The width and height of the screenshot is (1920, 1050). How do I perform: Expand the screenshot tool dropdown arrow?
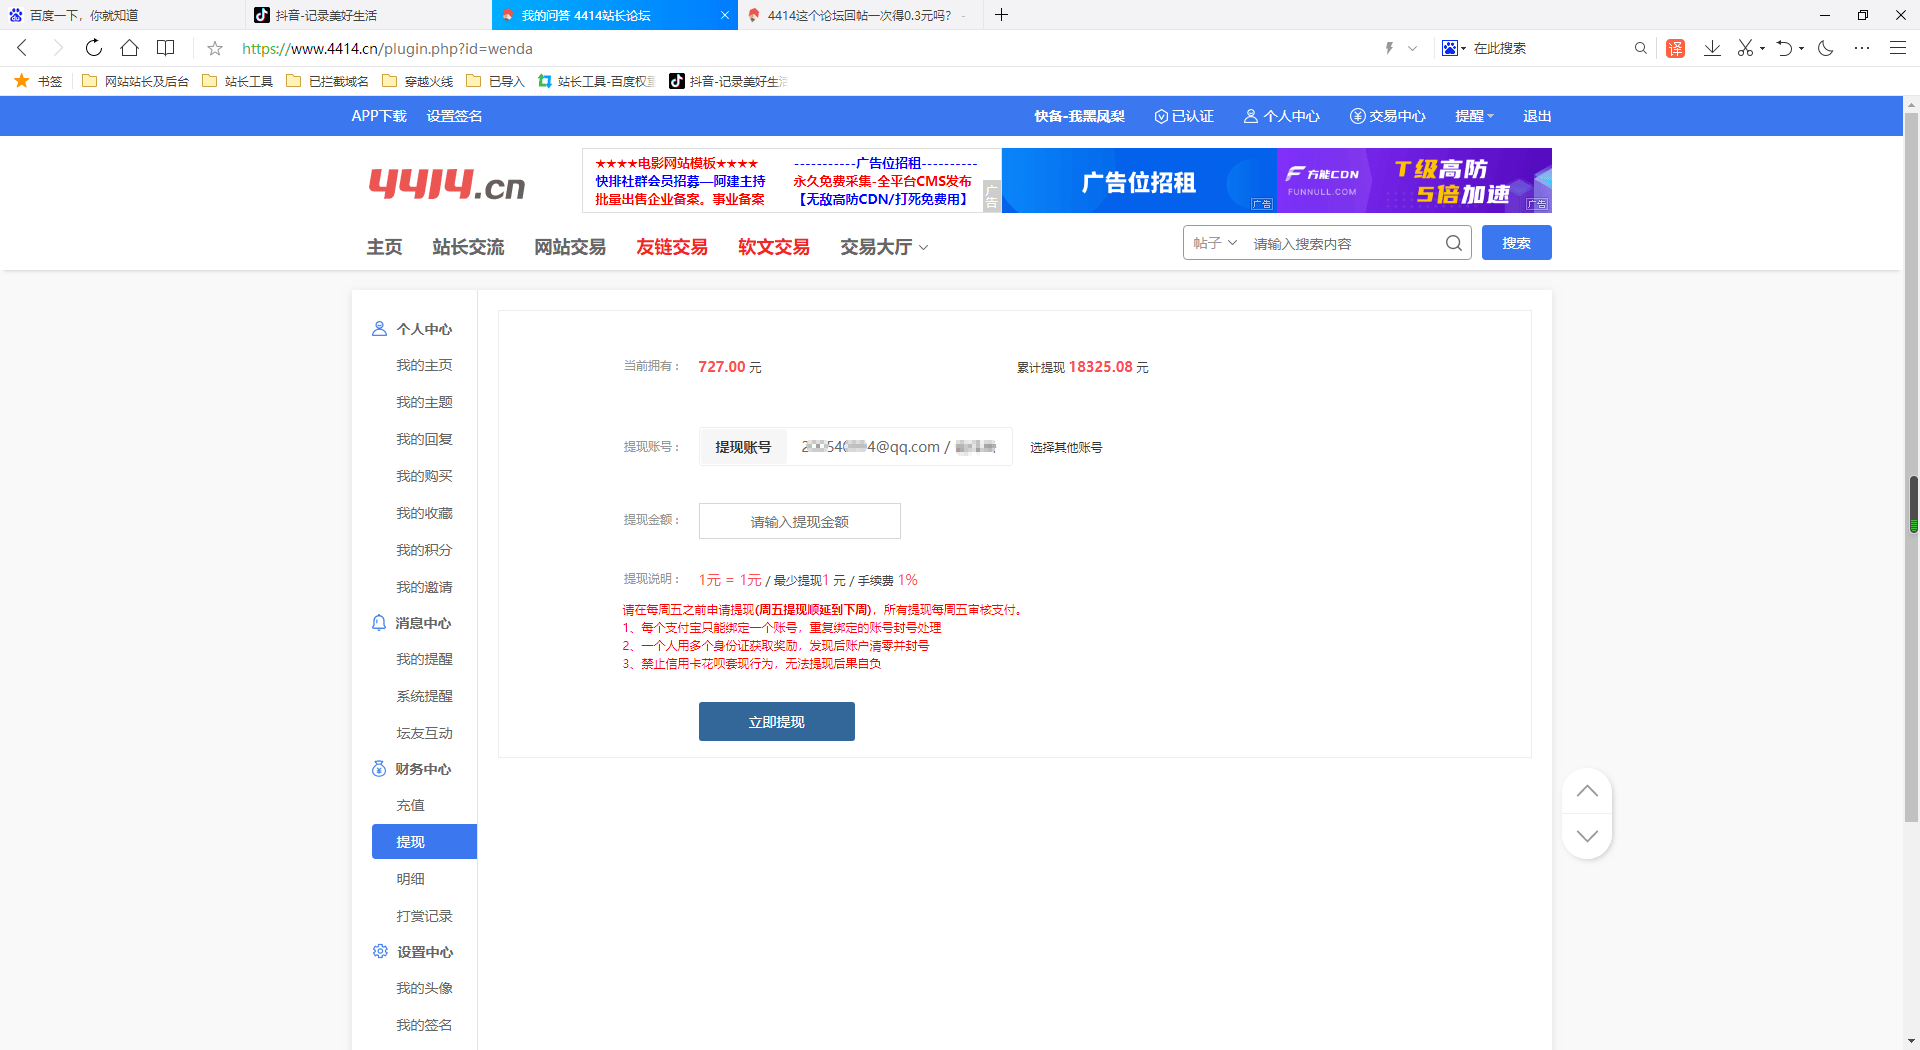click(1762, 48)
